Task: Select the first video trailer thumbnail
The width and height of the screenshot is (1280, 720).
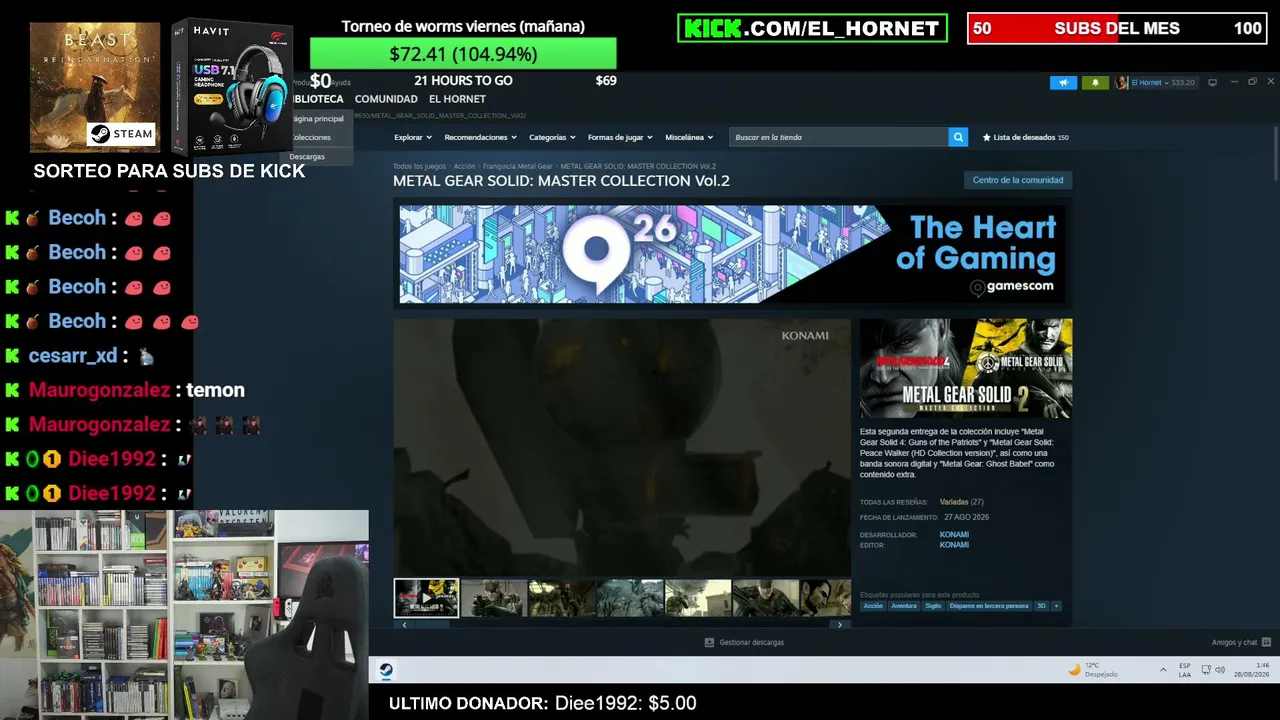Action: pos(426,598)
